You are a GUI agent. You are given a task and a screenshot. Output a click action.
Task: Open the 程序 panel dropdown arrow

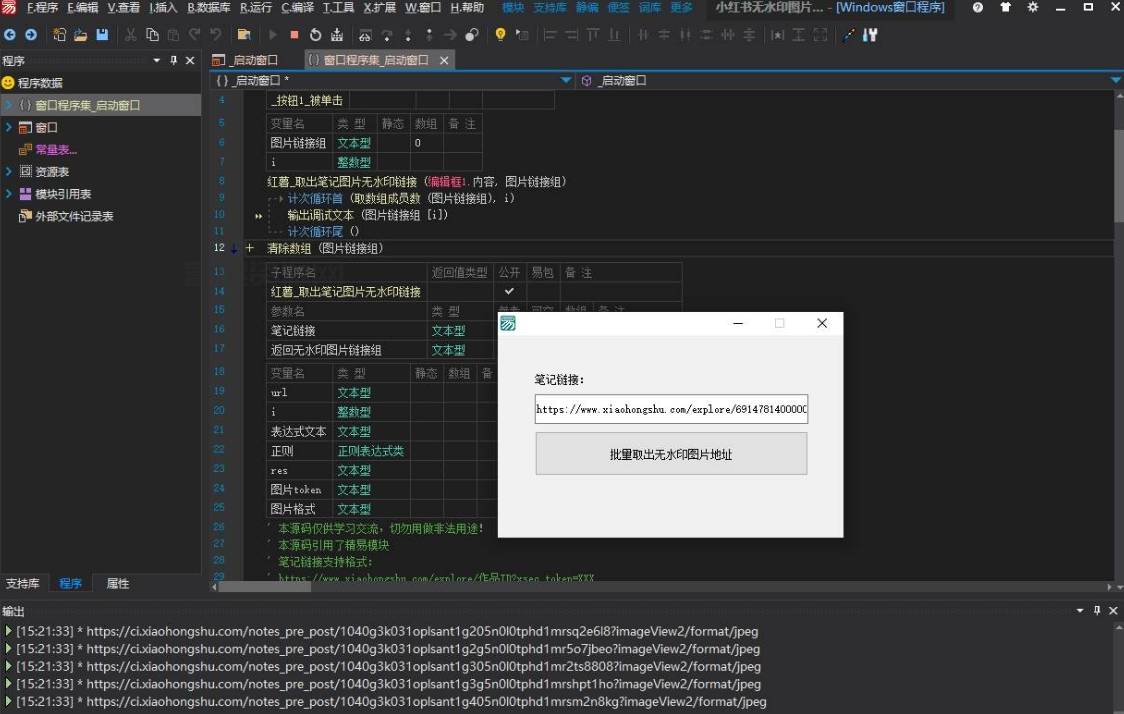click(156, 60)
